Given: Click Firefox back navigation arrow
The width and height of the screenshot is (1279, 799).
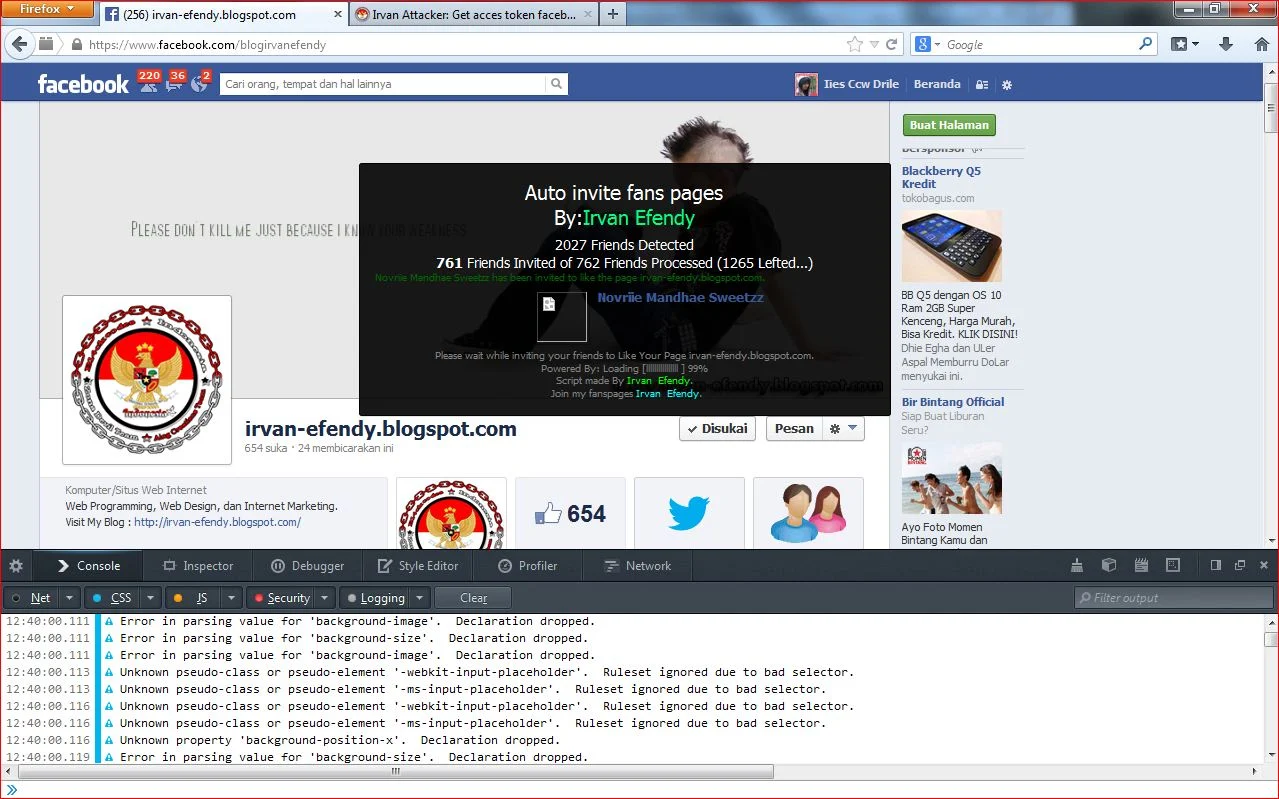Looking at the screenshot, I should (x=19, y=44).
